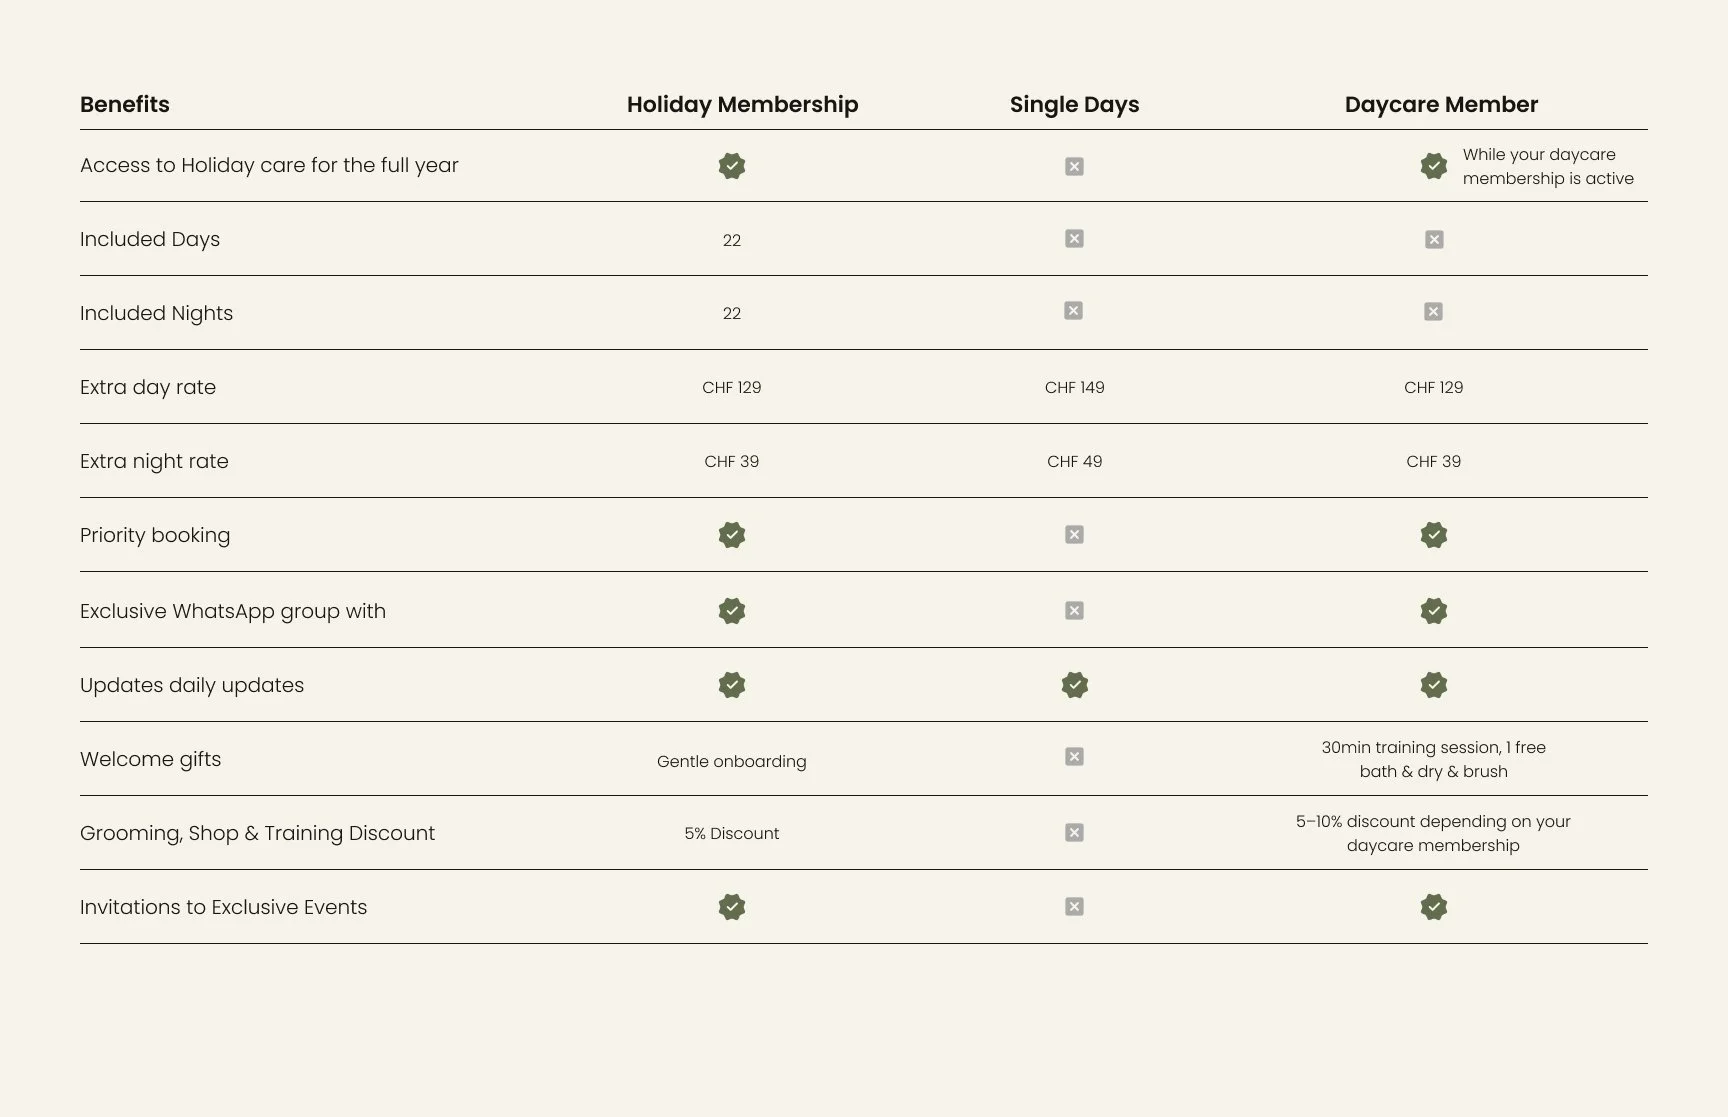Viewport: 1728px width, 1117px height.
Task: Click Single Days Grooming discount cross icon
Action: tap(1074, 832)
